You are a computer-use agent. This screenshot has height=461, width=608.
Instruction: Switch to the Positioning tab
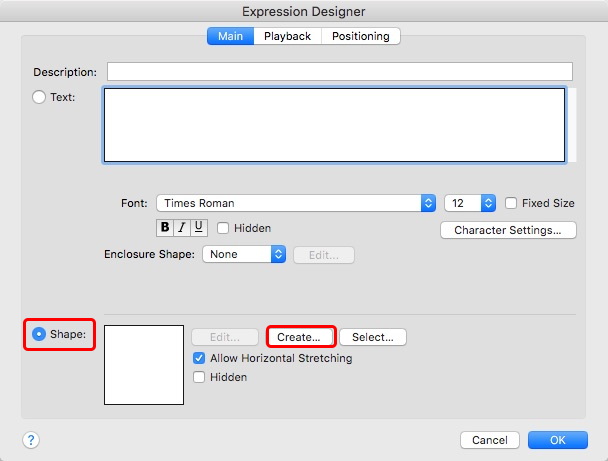click(x=361, y=36)
